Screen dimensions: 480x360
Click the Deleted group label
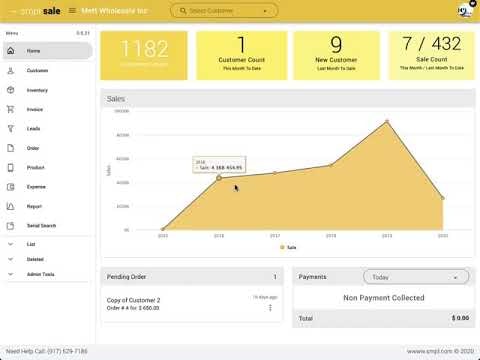coord(35,259)
